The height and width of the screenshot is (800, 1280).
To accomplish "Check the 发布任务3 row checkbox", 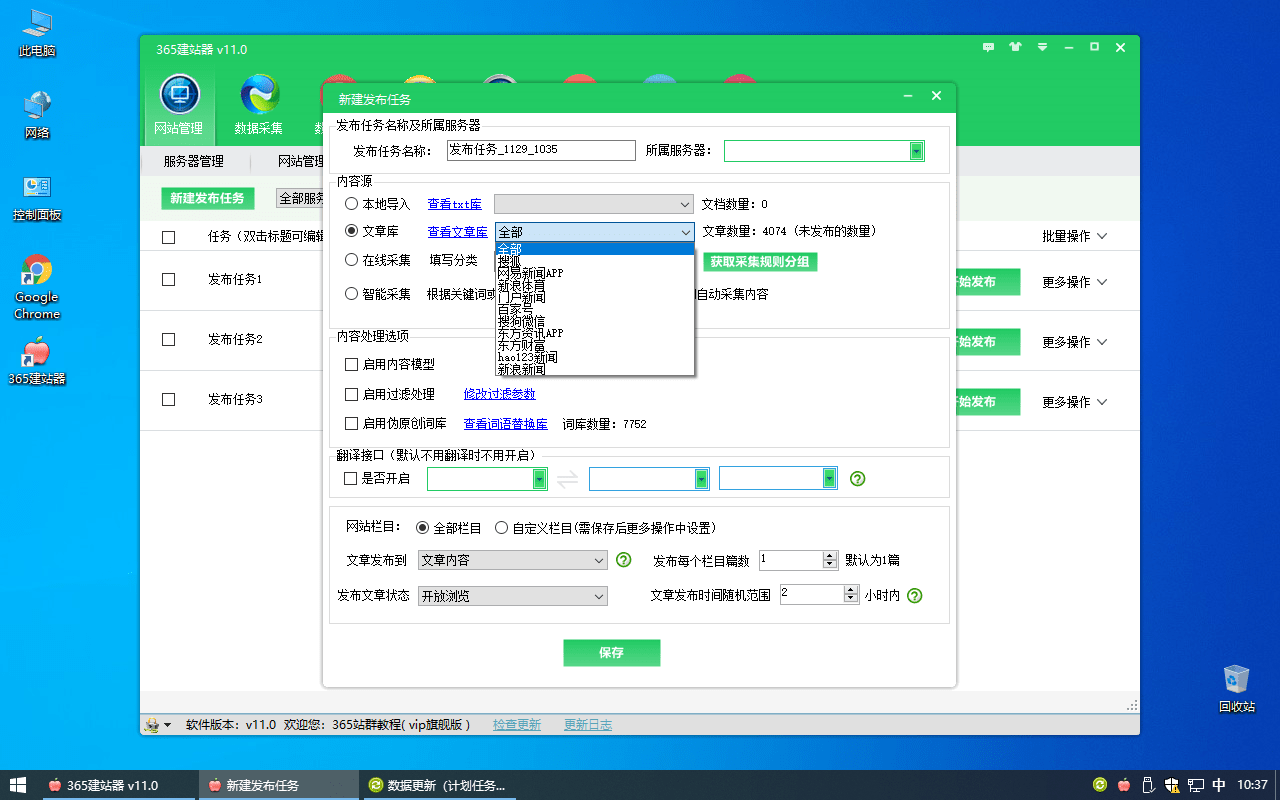I will pyautogui.click(x=168, y=400).
